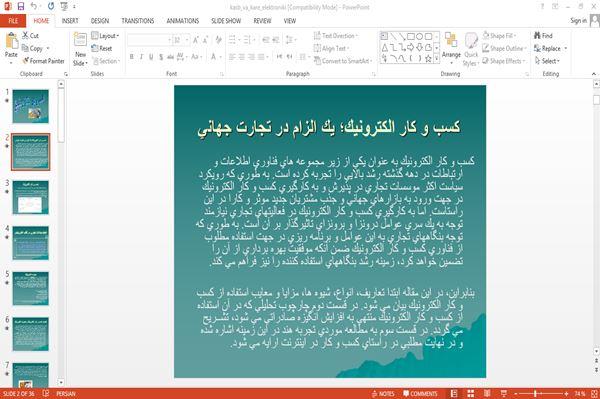Viewport: 600px width, 399px height.
Task: Switch to Normal view icon
Action: pos(454,394)
